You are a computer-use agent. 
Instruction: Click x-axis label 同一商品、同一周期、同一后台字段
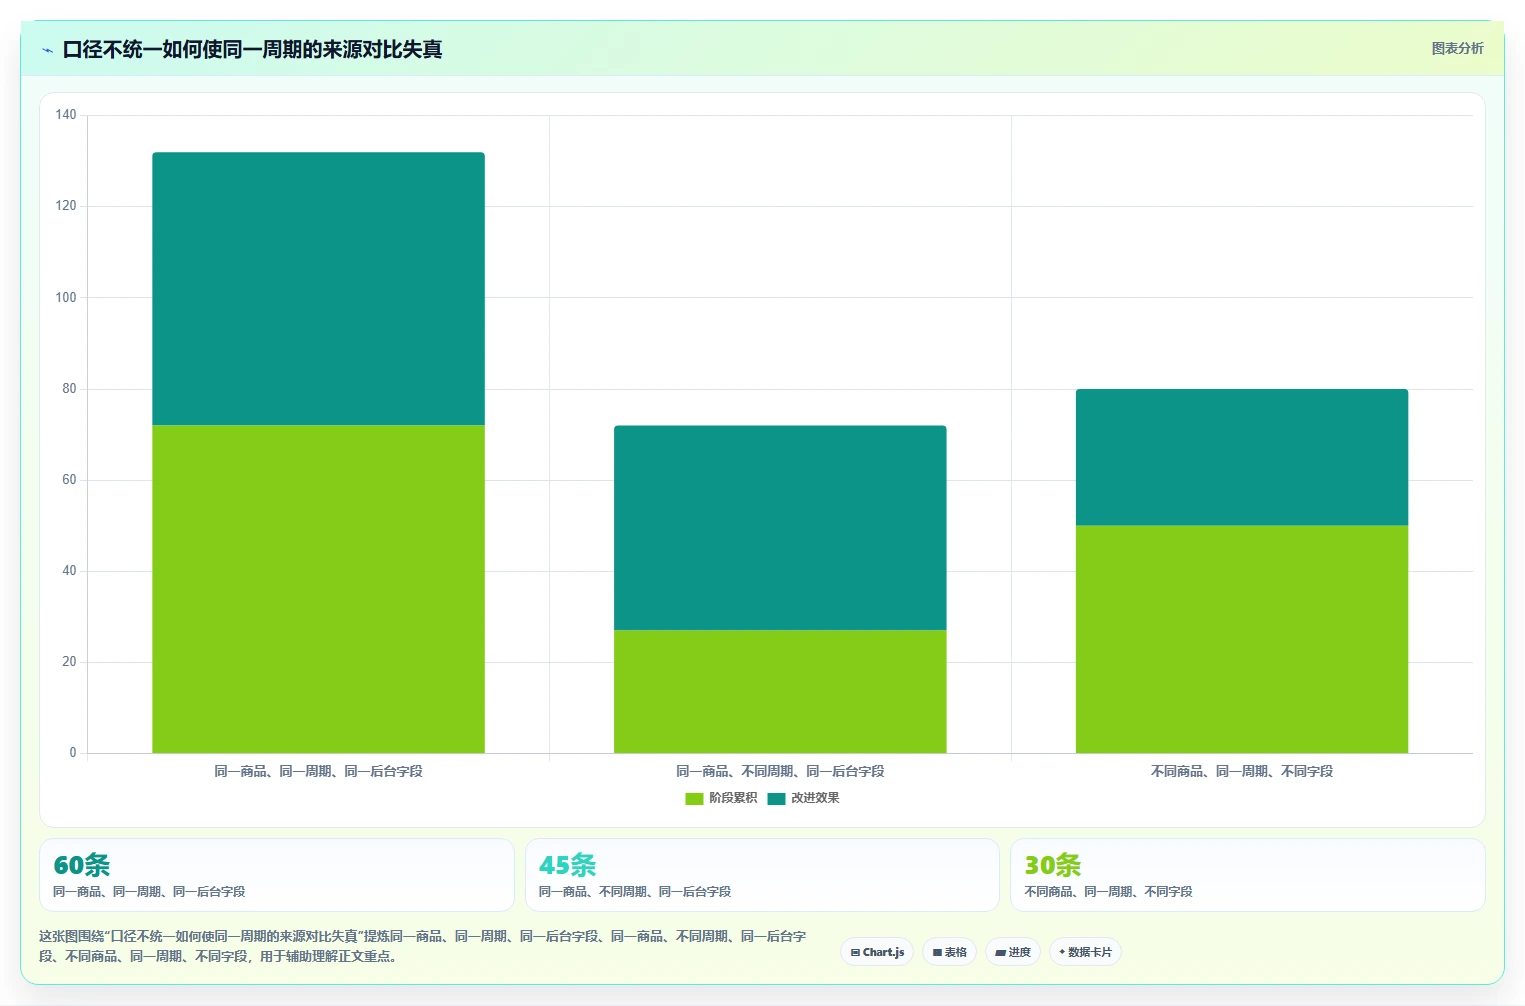click(x=318, y=771)
